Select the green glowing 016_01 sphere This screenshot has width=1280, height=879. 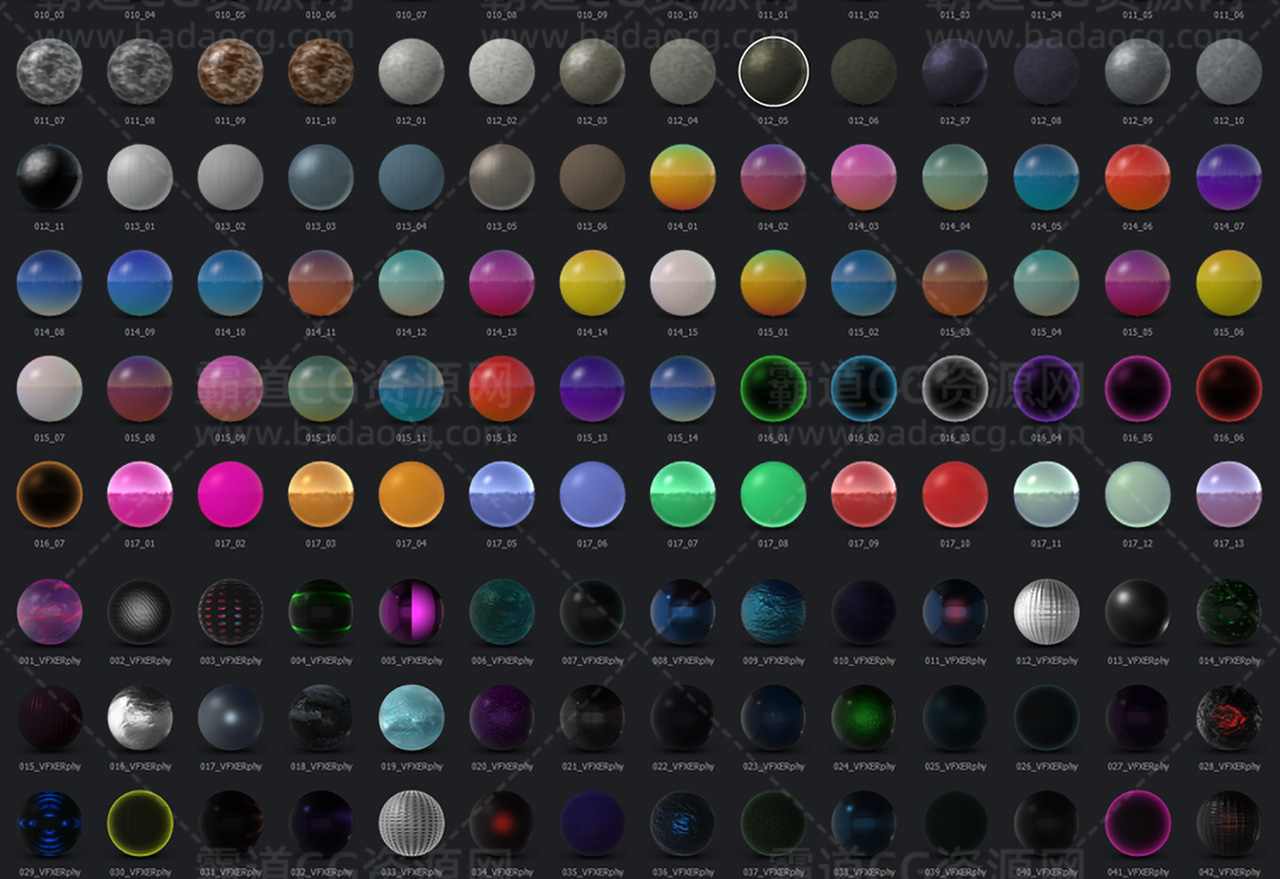[x=773, y=388]
